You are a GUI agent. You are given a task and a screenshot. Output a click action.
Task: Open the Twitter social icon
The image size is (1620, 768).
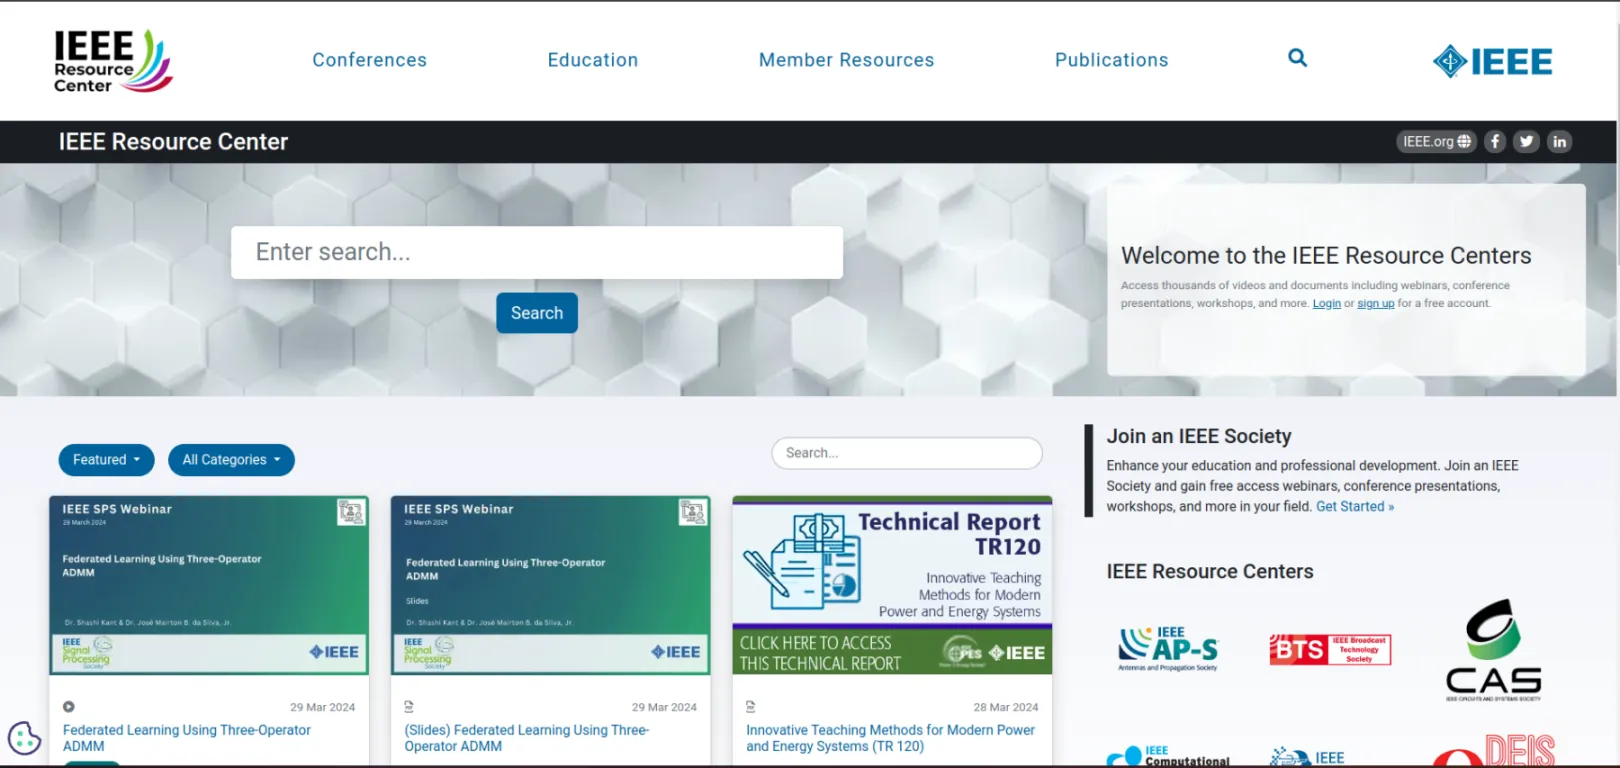[1526, 142]
